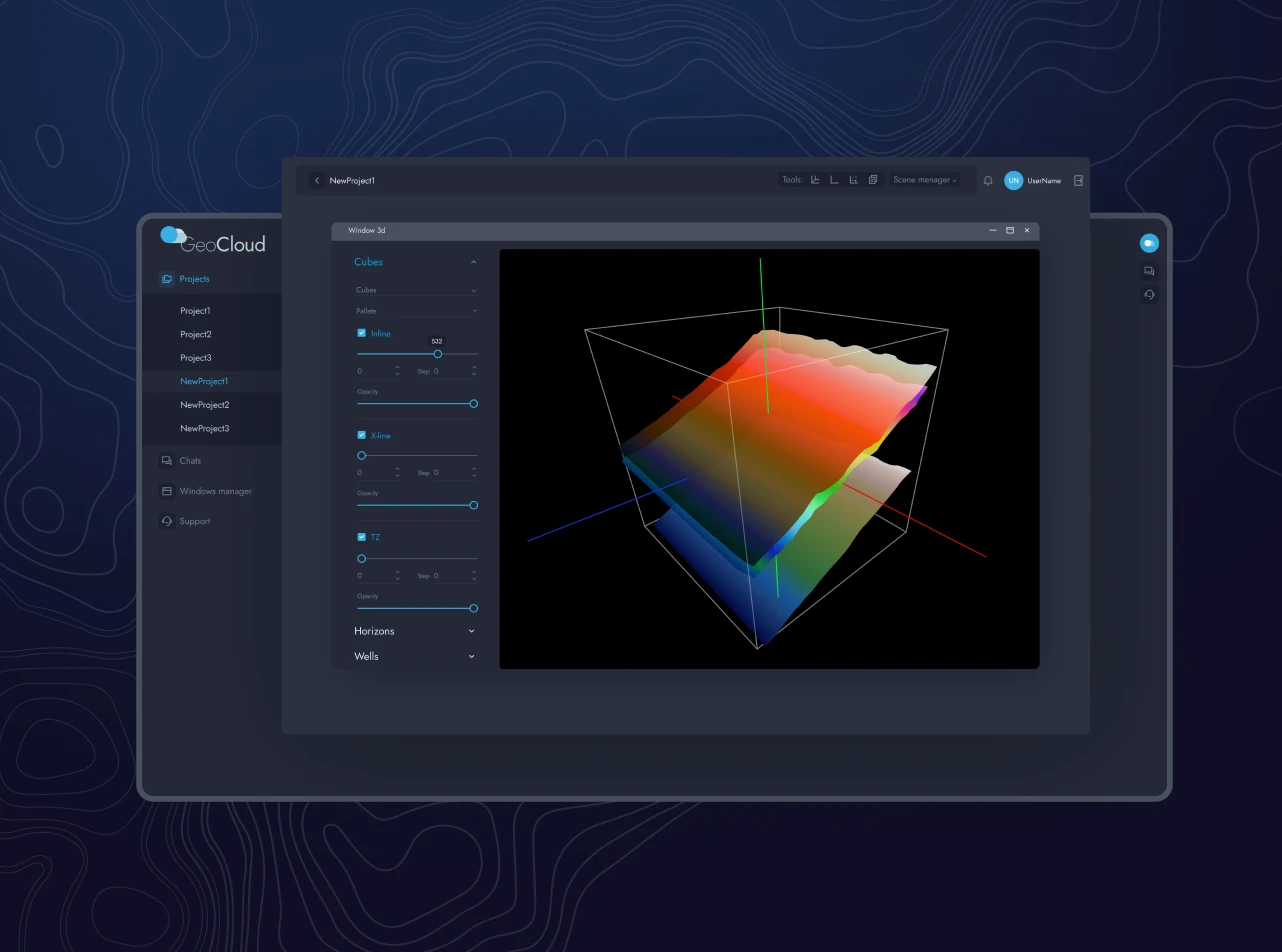Click the Windows manager icon in sidebar
This screenshot has height=952, width=1282.
166,491
